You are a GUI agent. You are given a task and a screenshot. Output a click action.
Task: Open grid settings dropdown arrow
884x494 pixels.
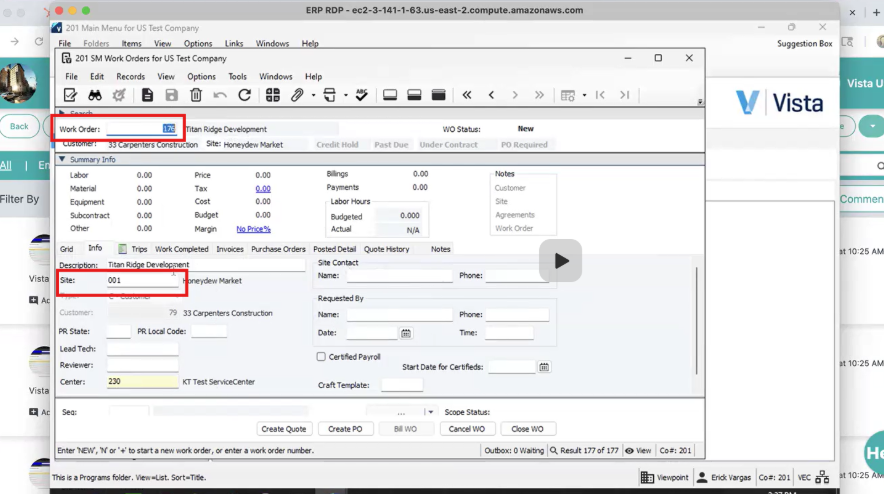[x=584, y=95]
